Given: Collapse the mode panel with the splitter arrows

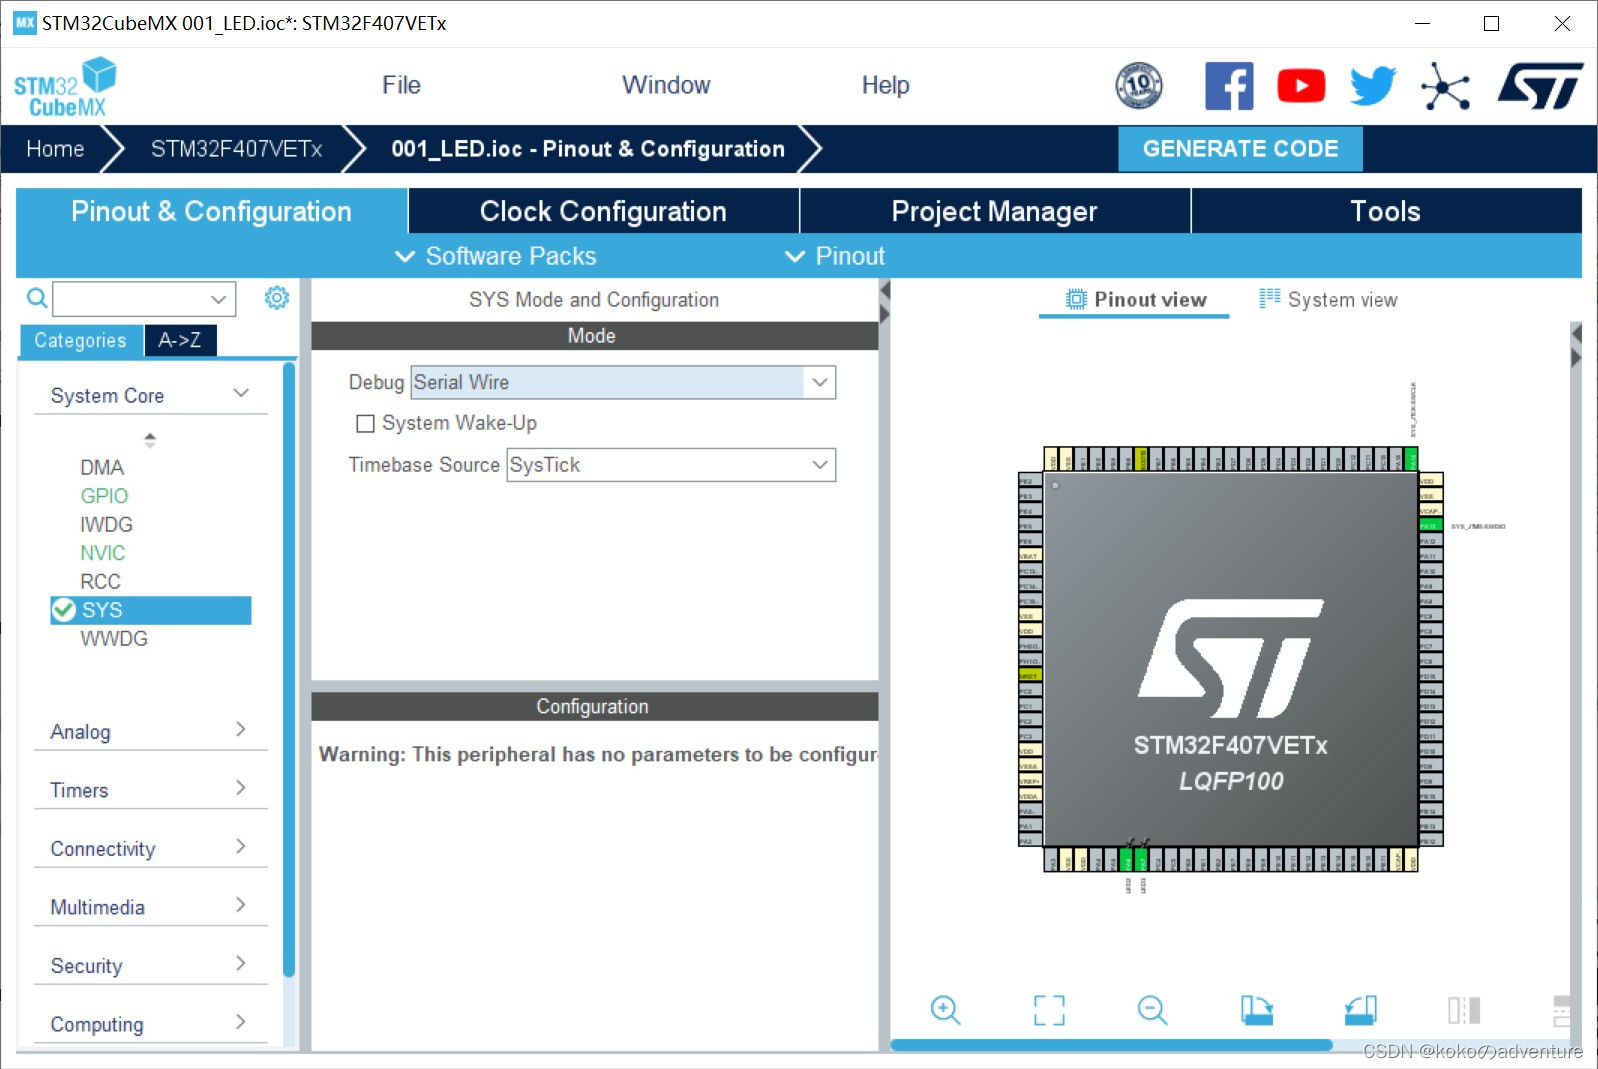Looking at the screenshot, I should (x=885, y=302).
